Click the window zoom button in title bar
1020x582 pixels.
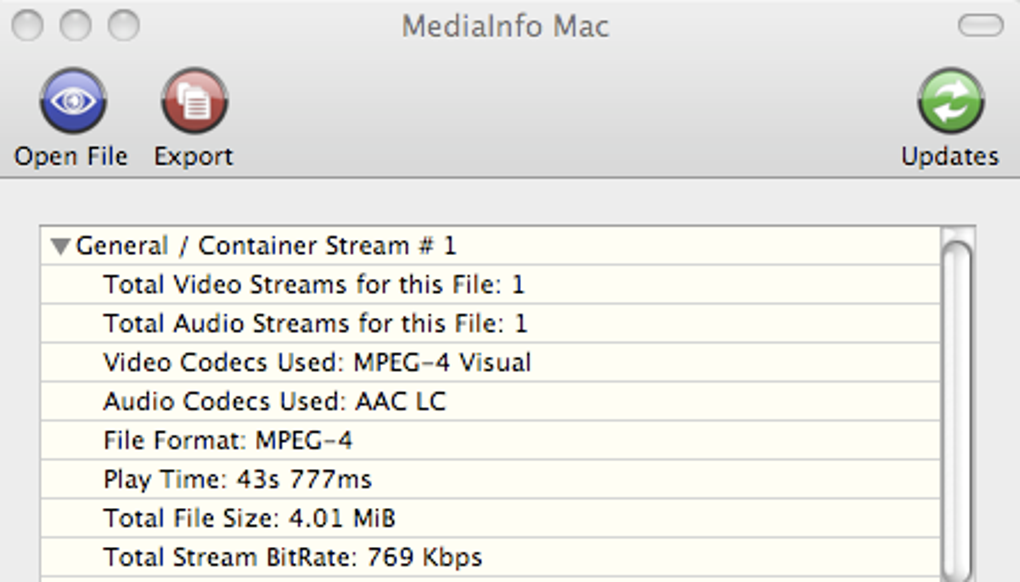[124, 25]
